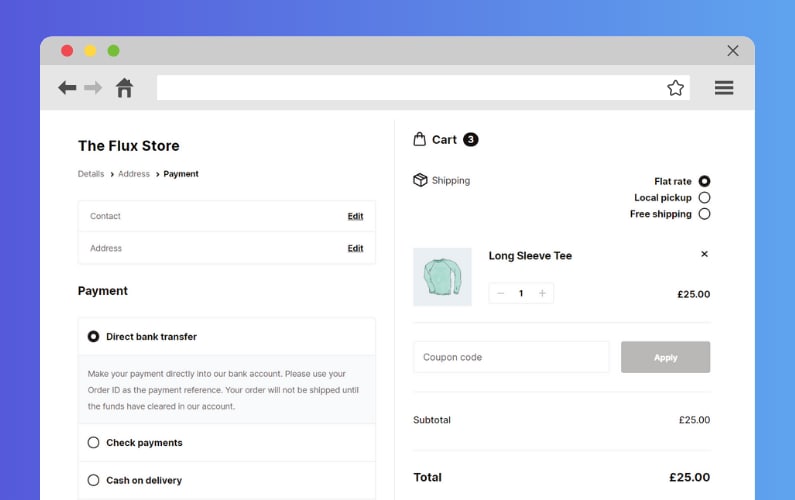
Task: Click the Long Sleeve Tee product name
Action: click(530, 256)
